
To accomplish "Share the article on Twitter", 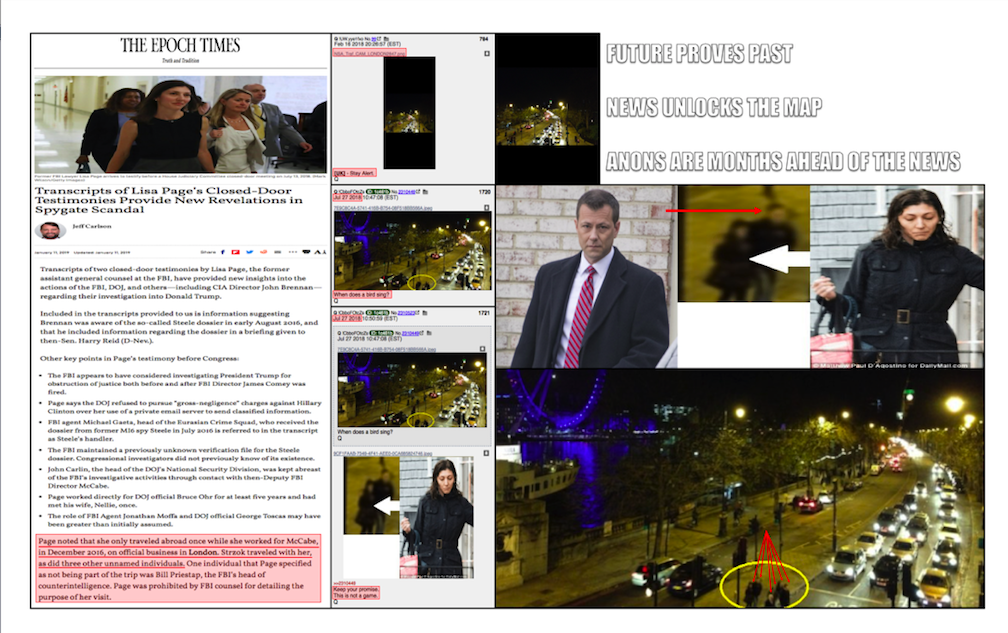I will pos(249,252).
